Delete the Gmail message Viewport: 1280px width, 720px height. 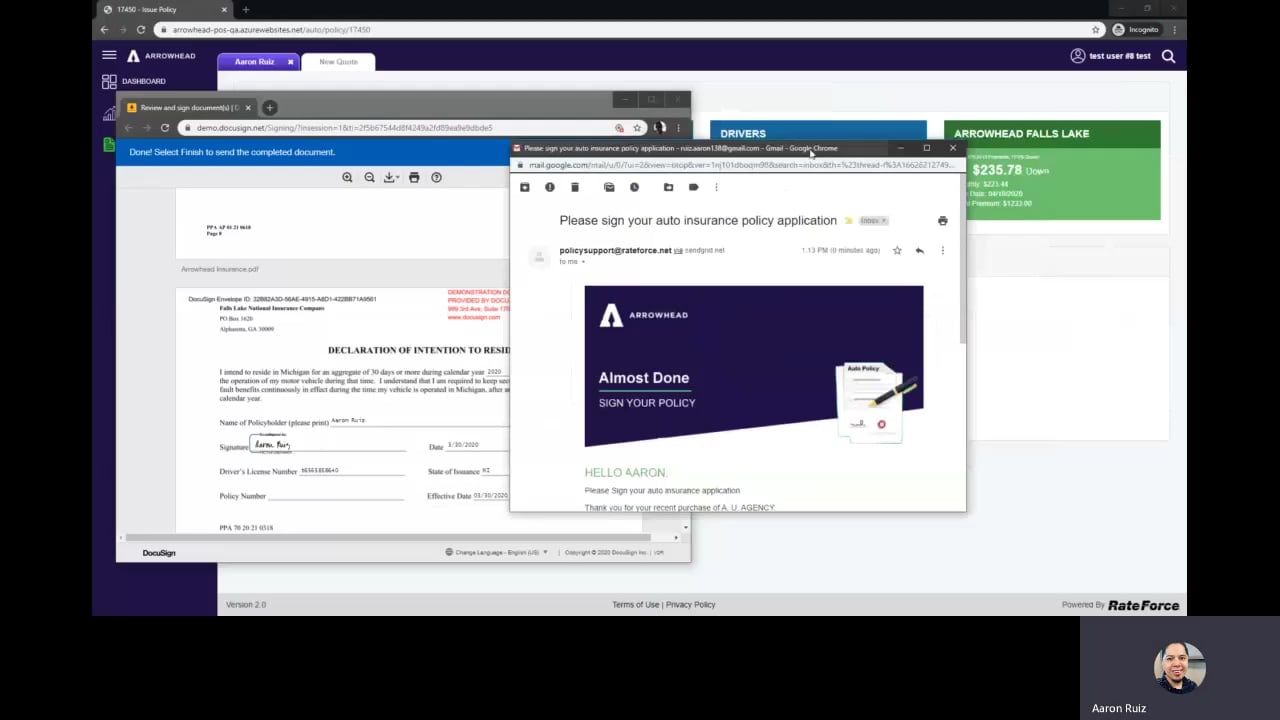pyautogui.click(x=575, y=187)
